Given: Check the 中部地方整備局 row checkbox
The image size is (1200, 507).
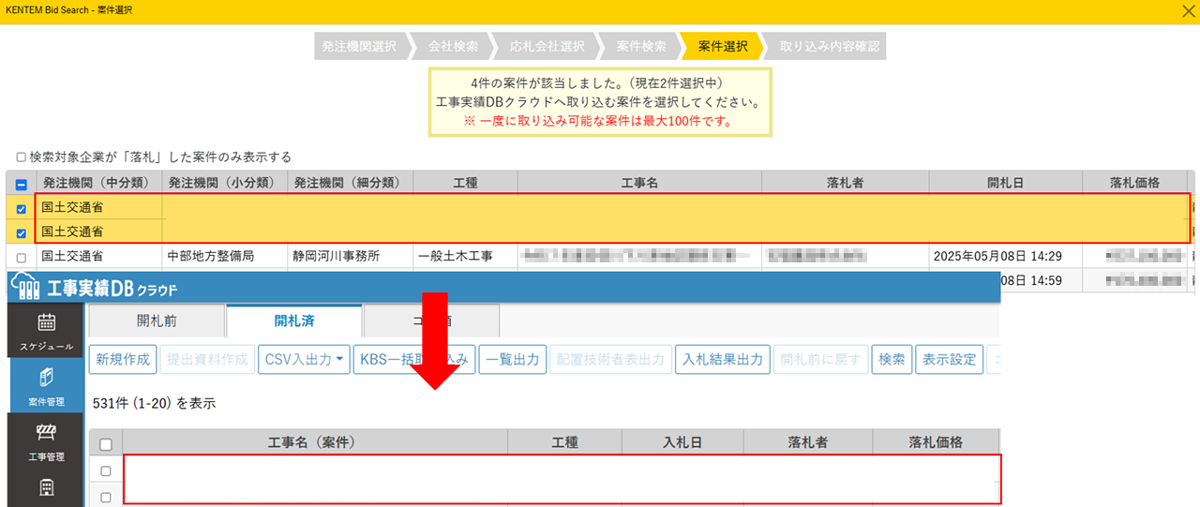Looking at the screenshot, I should tap(22, 257).
